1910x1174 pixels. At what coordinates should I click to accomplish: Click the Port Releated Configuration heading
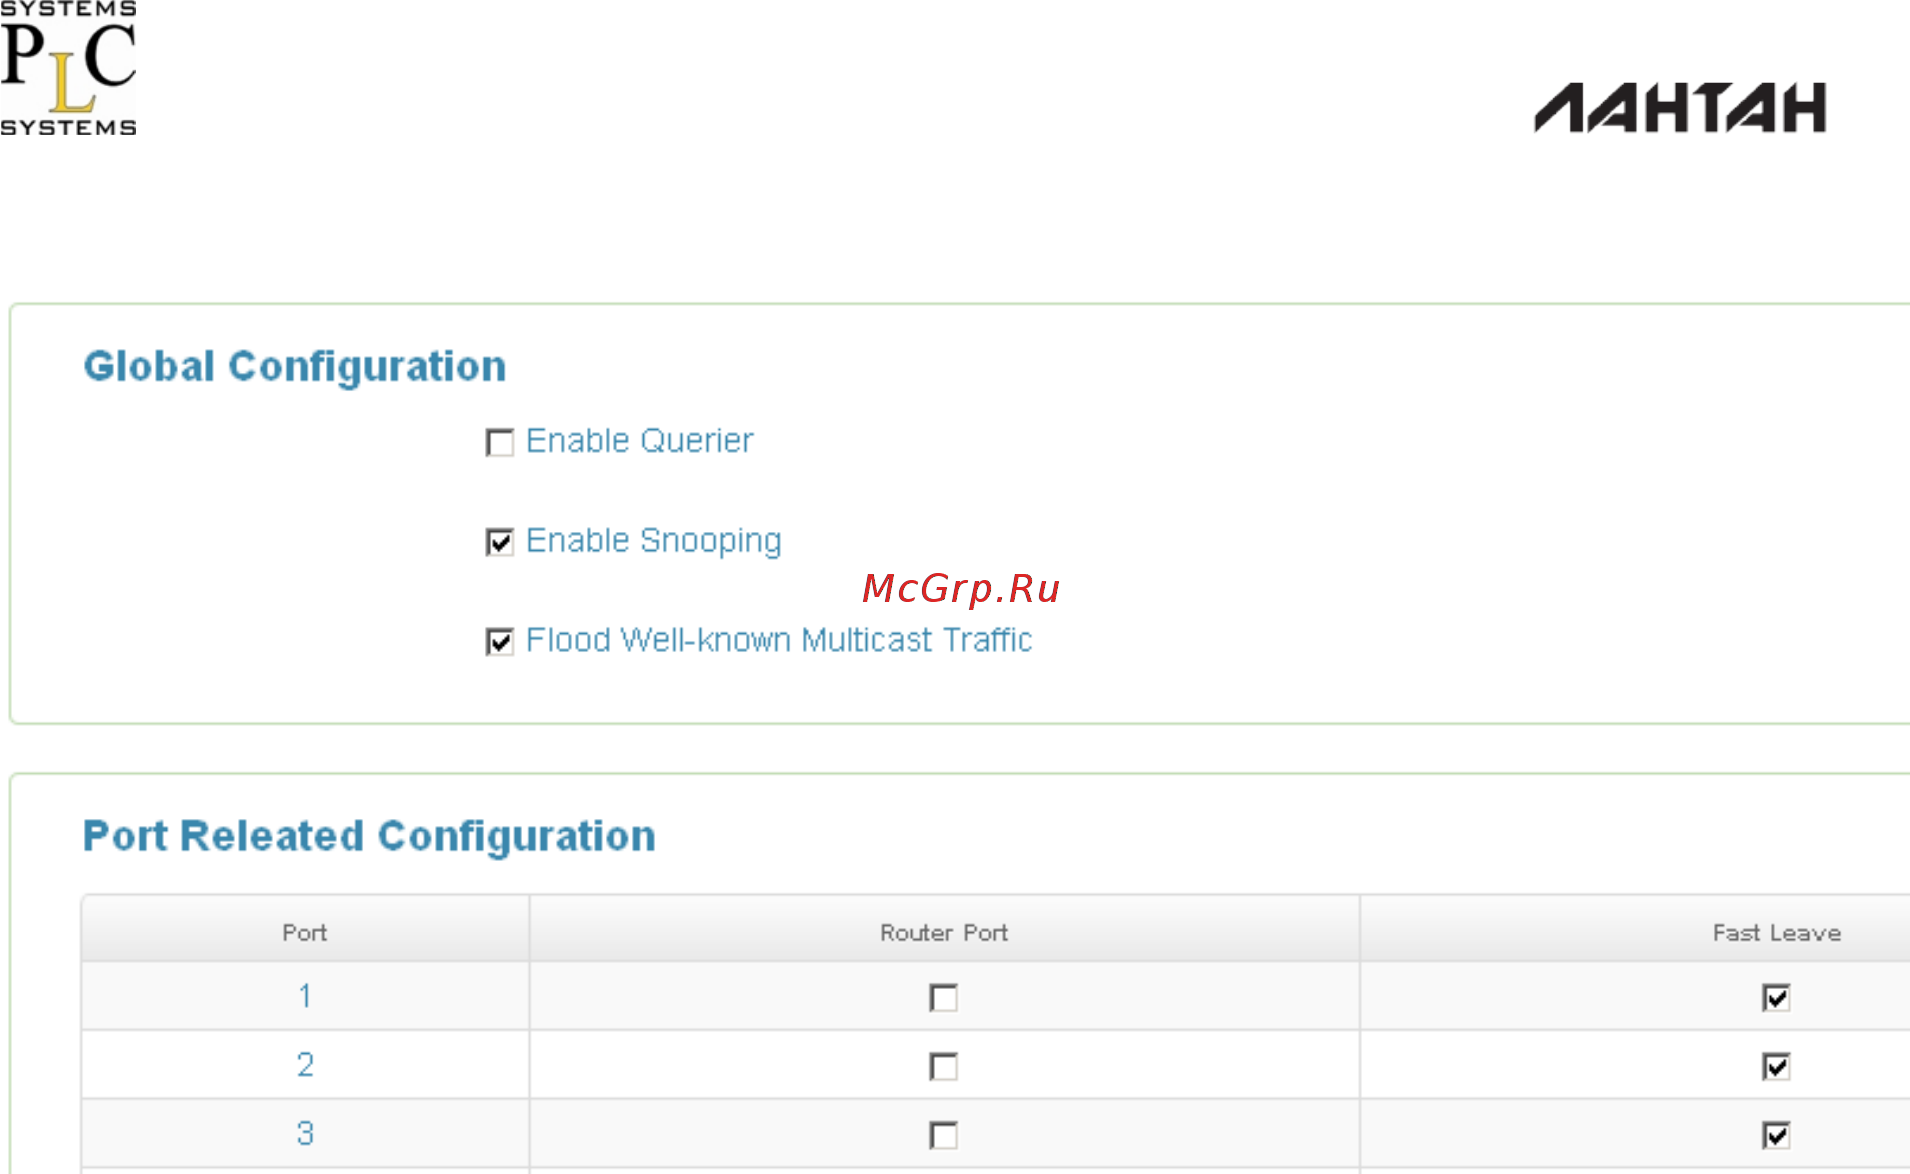click(x=369, y=836)
